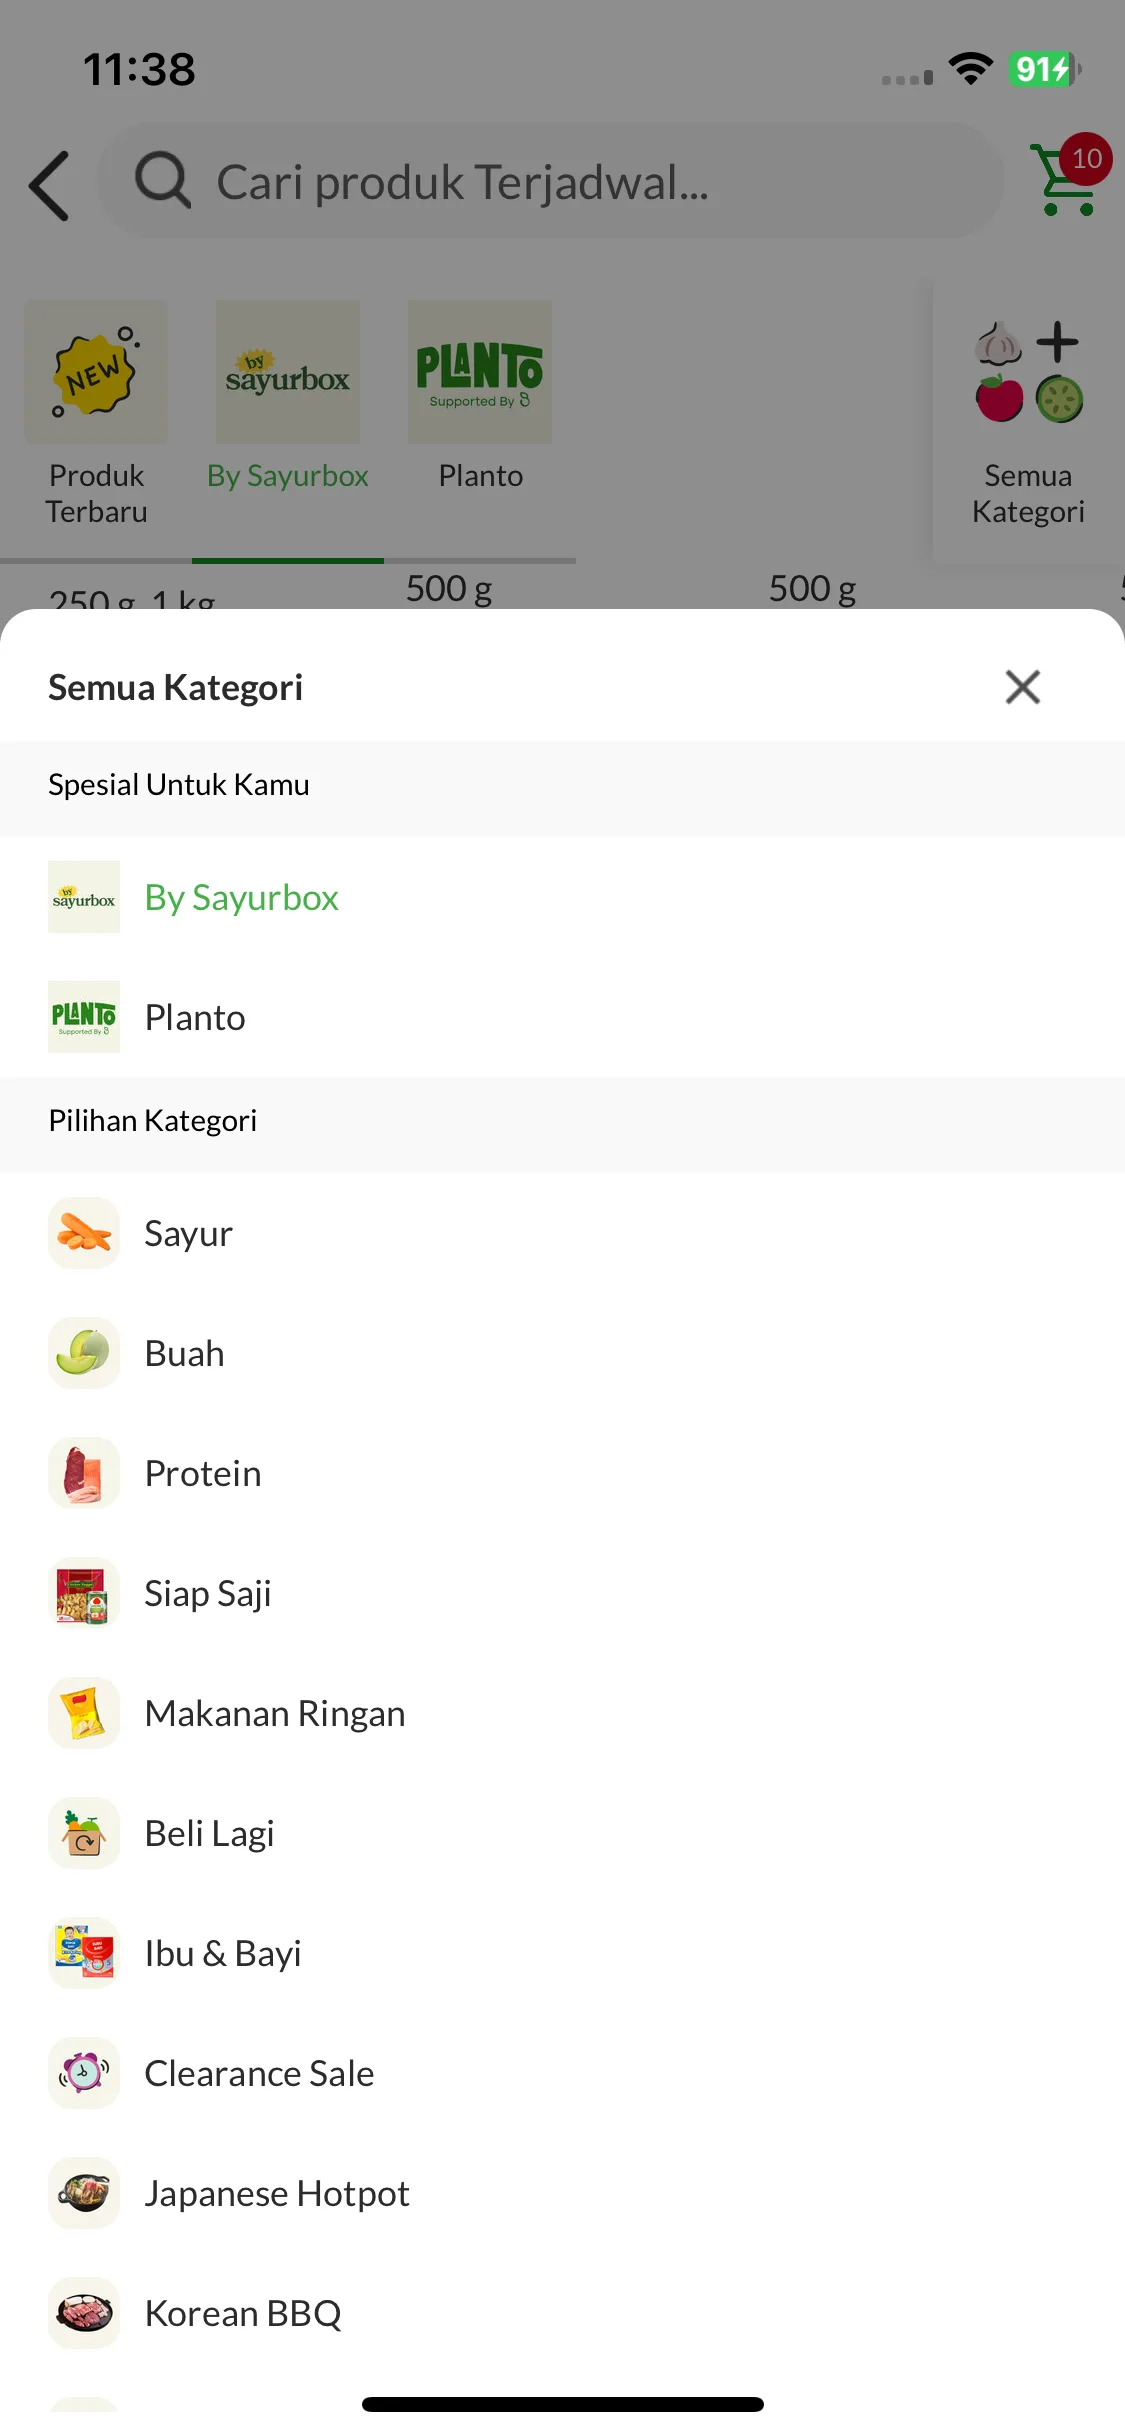This screenshot has width=1125, height=2436.
Task: Tap the Korean BBQ grill icon
Action: pos(84,2313)
